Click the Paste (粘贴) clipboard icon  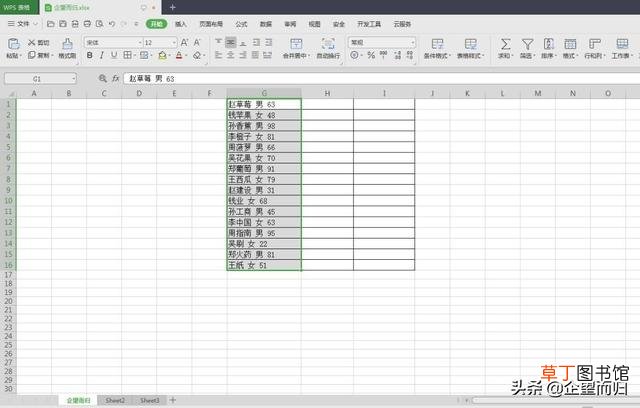click(13, 44)
